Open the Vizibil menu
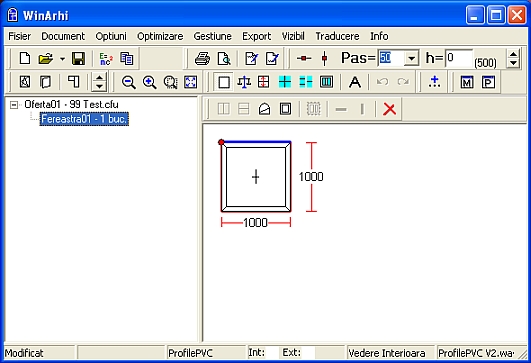The height and width of the screenshot is (363, 531). [x=293, y=36]
